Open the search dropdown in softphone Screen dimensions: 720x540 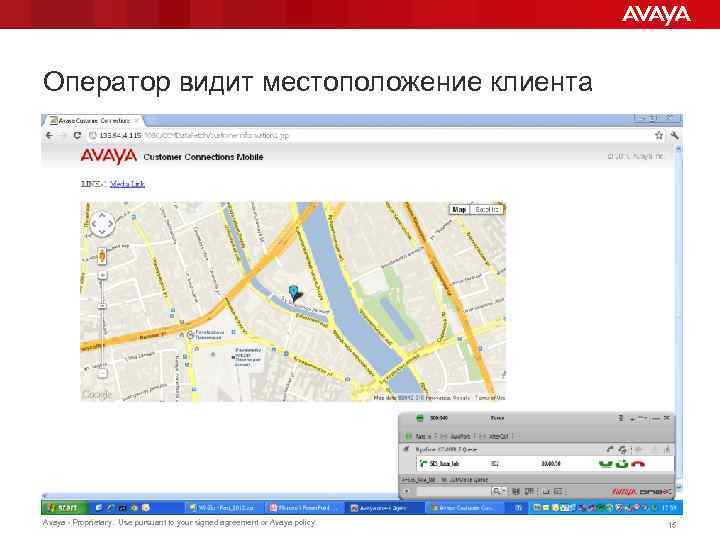499,491
